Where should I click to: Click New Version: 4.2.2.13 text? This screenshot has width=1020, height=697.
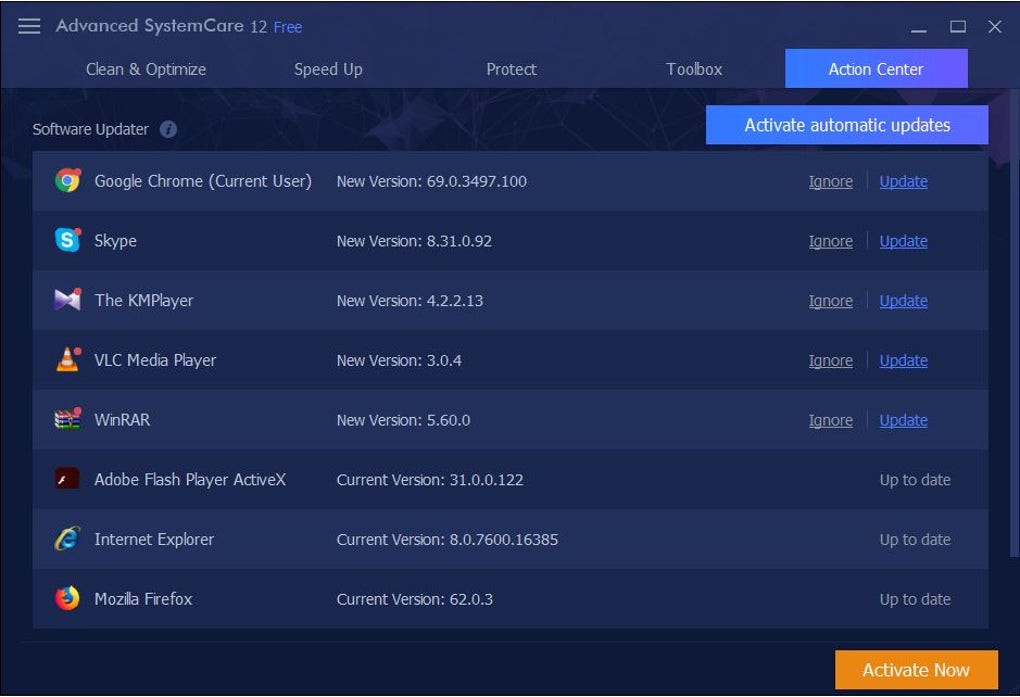[410, 301]
